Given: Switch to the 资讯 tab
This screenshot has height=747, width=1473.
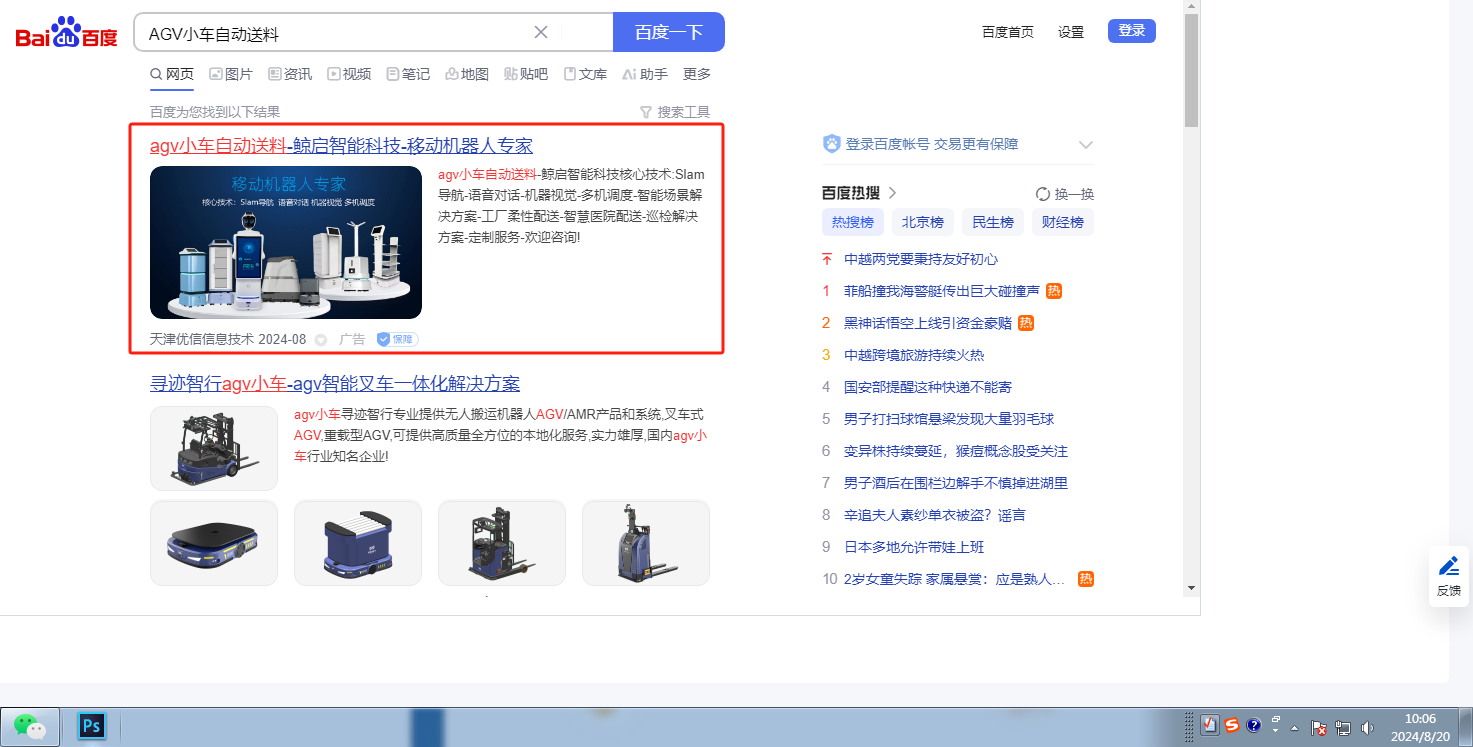Looking at the screenshot, I should click(x=290, y=74).
